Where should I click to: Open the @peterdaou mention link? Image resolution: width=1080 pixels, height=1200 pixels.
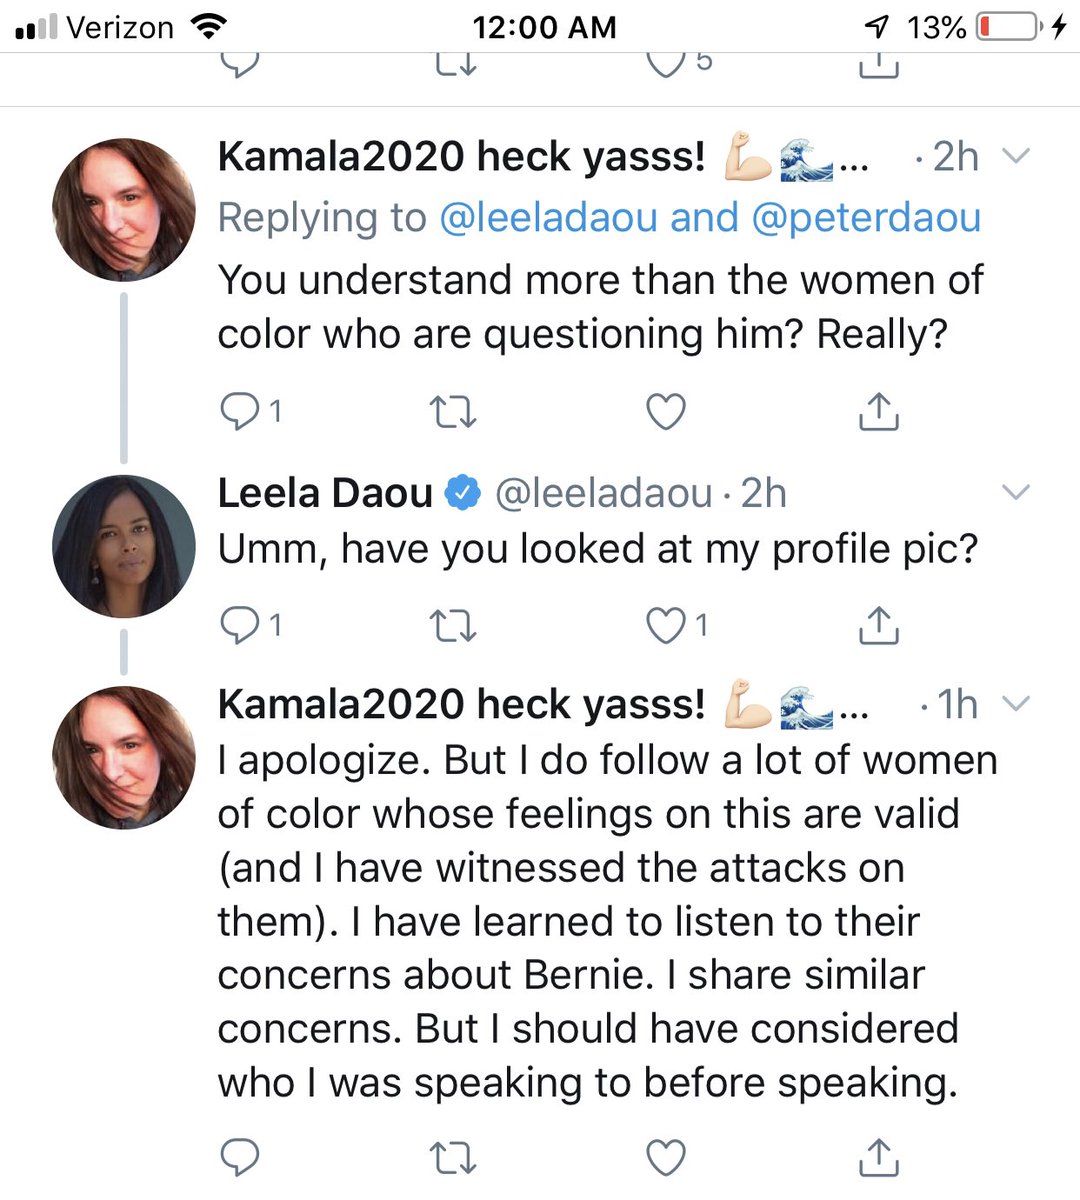[x=866, y=218]
